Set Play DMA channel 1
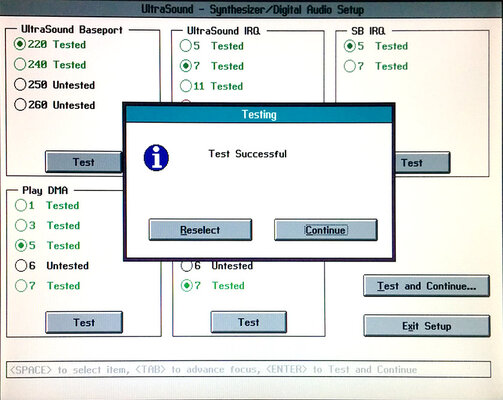 click(47, 205)
